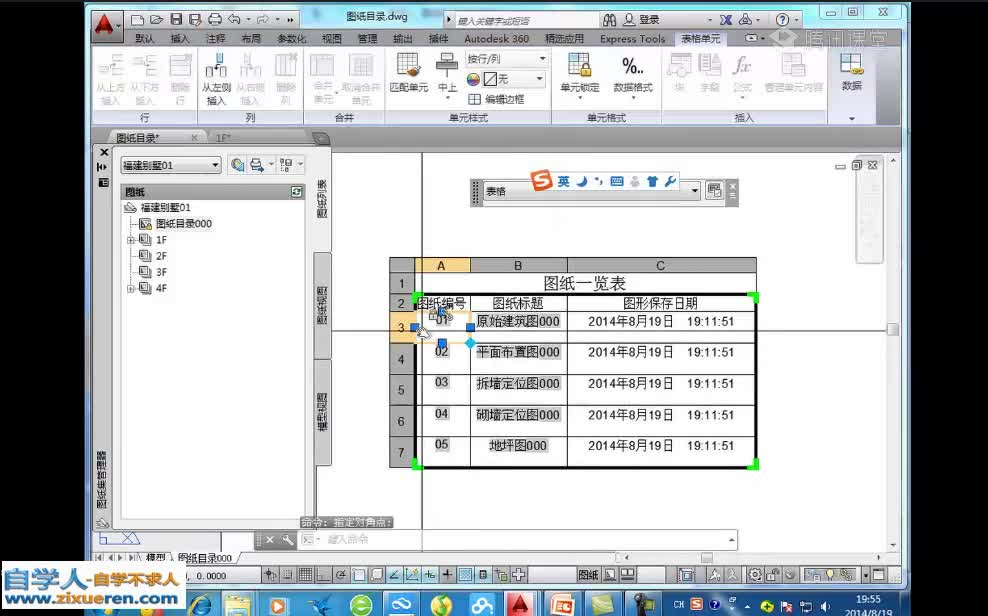Click the Data link (数据) ribbon button
The width and height of the screenshot is (988, 616).
pos(851,72)
